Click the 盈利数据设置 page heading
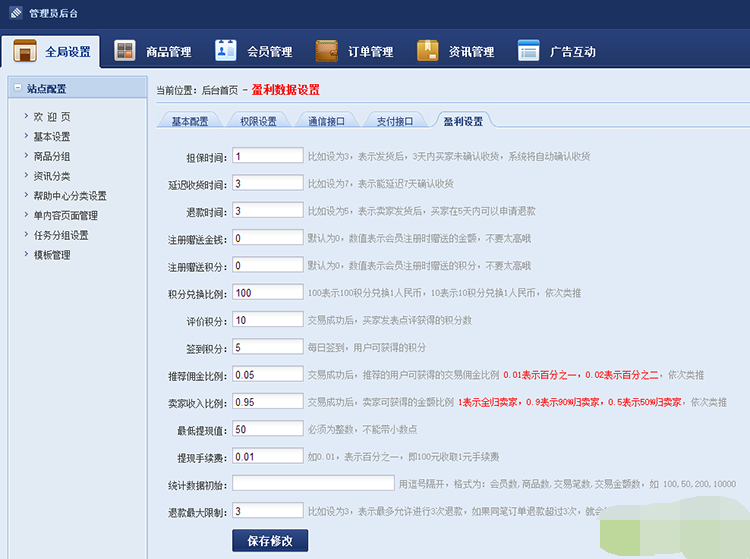 pos(286,90)
